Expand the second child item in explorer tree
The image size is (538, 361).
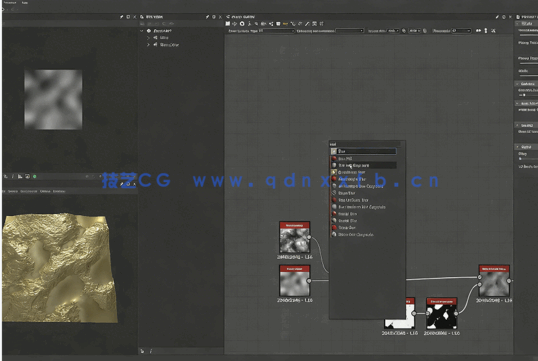click(x=149, y=45)
